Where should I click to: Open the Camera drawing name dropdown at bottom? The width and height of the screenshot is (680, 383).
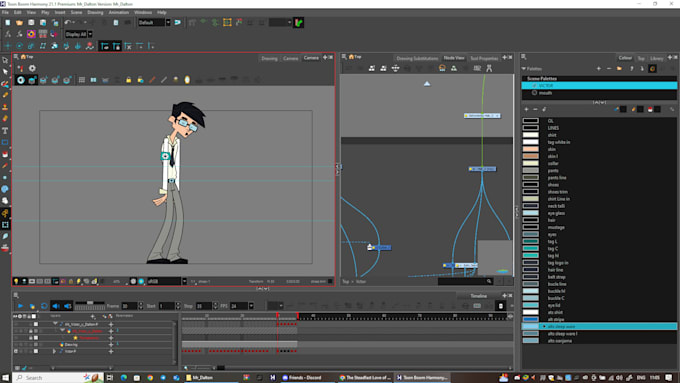184,282
